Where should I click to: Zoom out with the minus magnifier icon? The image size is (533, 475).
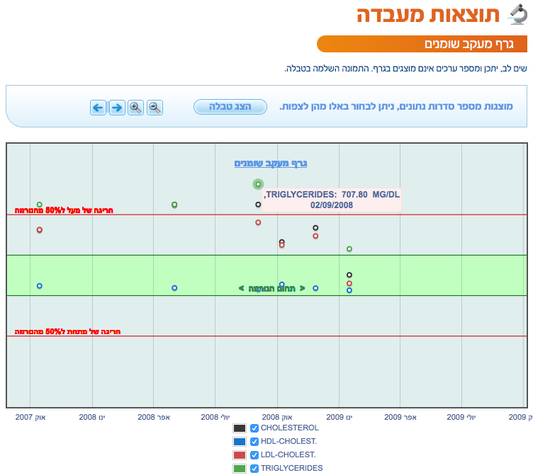[x=155, y=108]
